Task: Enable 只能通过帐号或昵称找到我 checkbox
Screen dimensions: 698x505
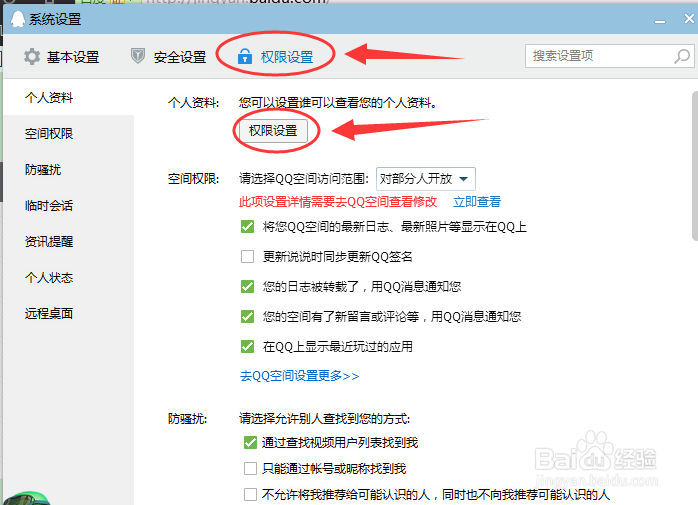Action: (250, 468)
